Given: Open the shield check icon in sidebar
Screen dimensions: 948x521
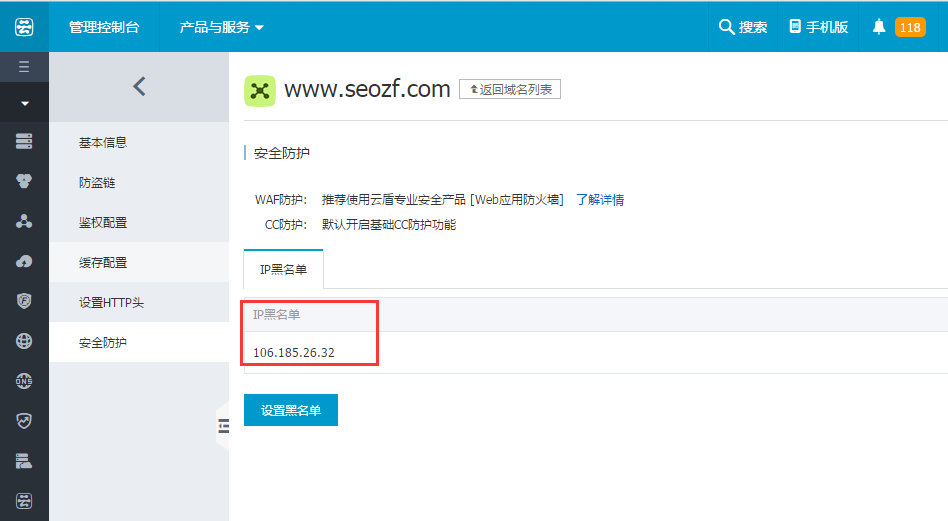Looking at the screenshot, I should (24, 421).
